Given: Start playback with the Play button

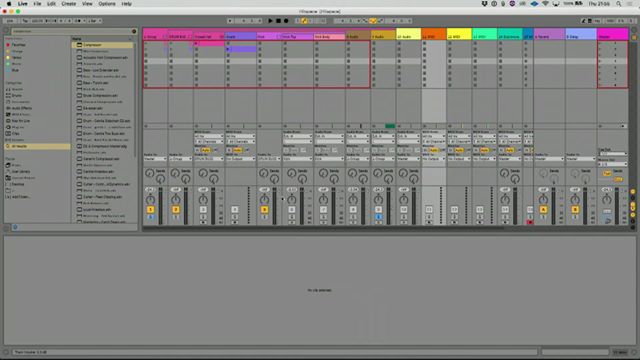Looking at the screenshot, I should [x=270, y=20].
